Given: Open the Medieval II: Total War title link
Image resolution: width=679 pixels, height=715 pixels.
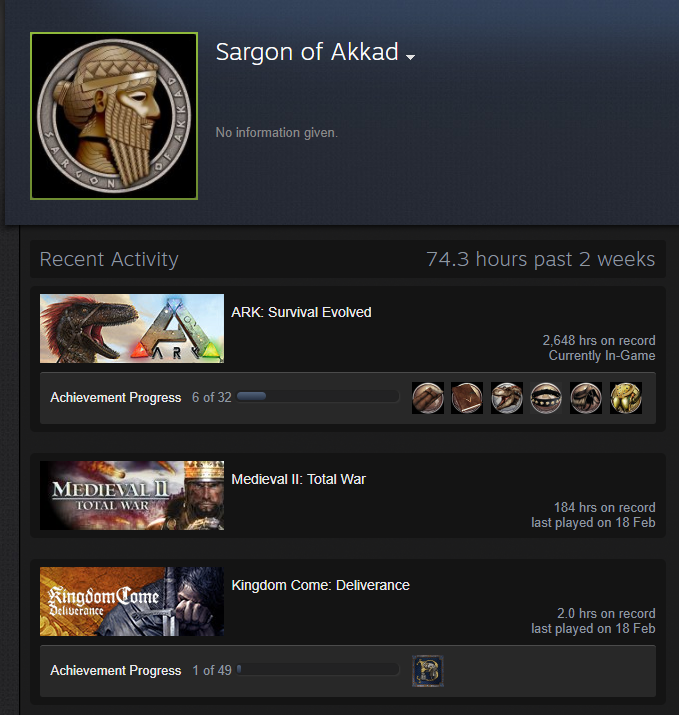Looking at the screenshot, I should click(x=298, y=479).
